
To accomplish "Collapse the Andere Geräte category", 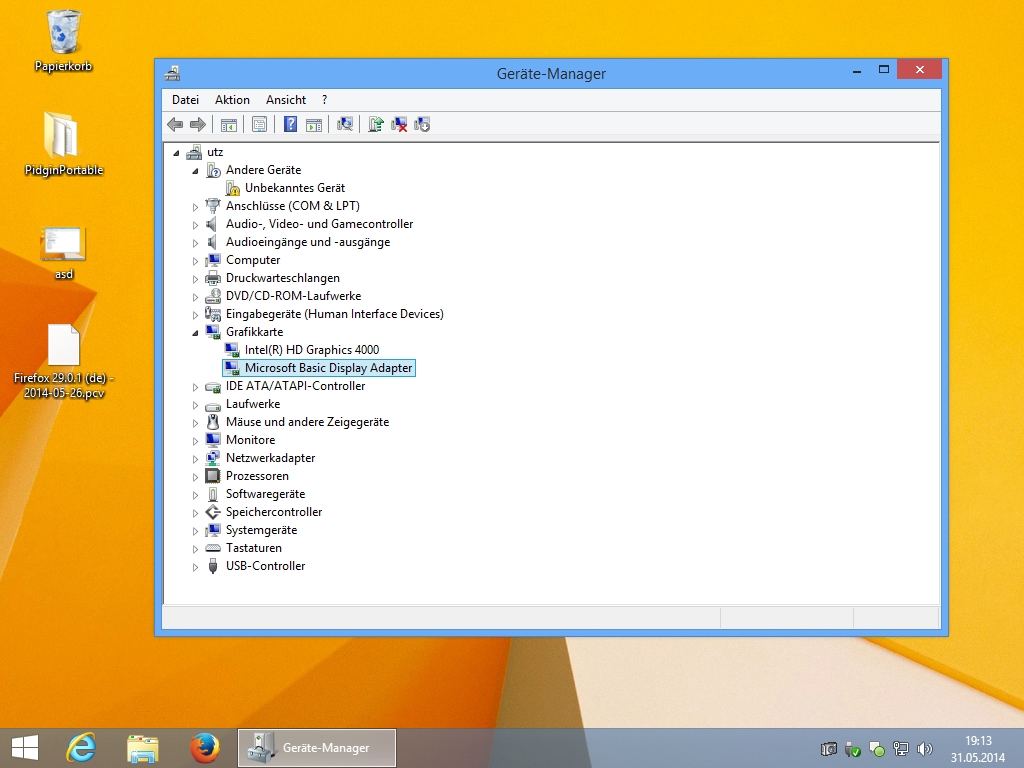I will pyautogui.click(x=195, y=171).
